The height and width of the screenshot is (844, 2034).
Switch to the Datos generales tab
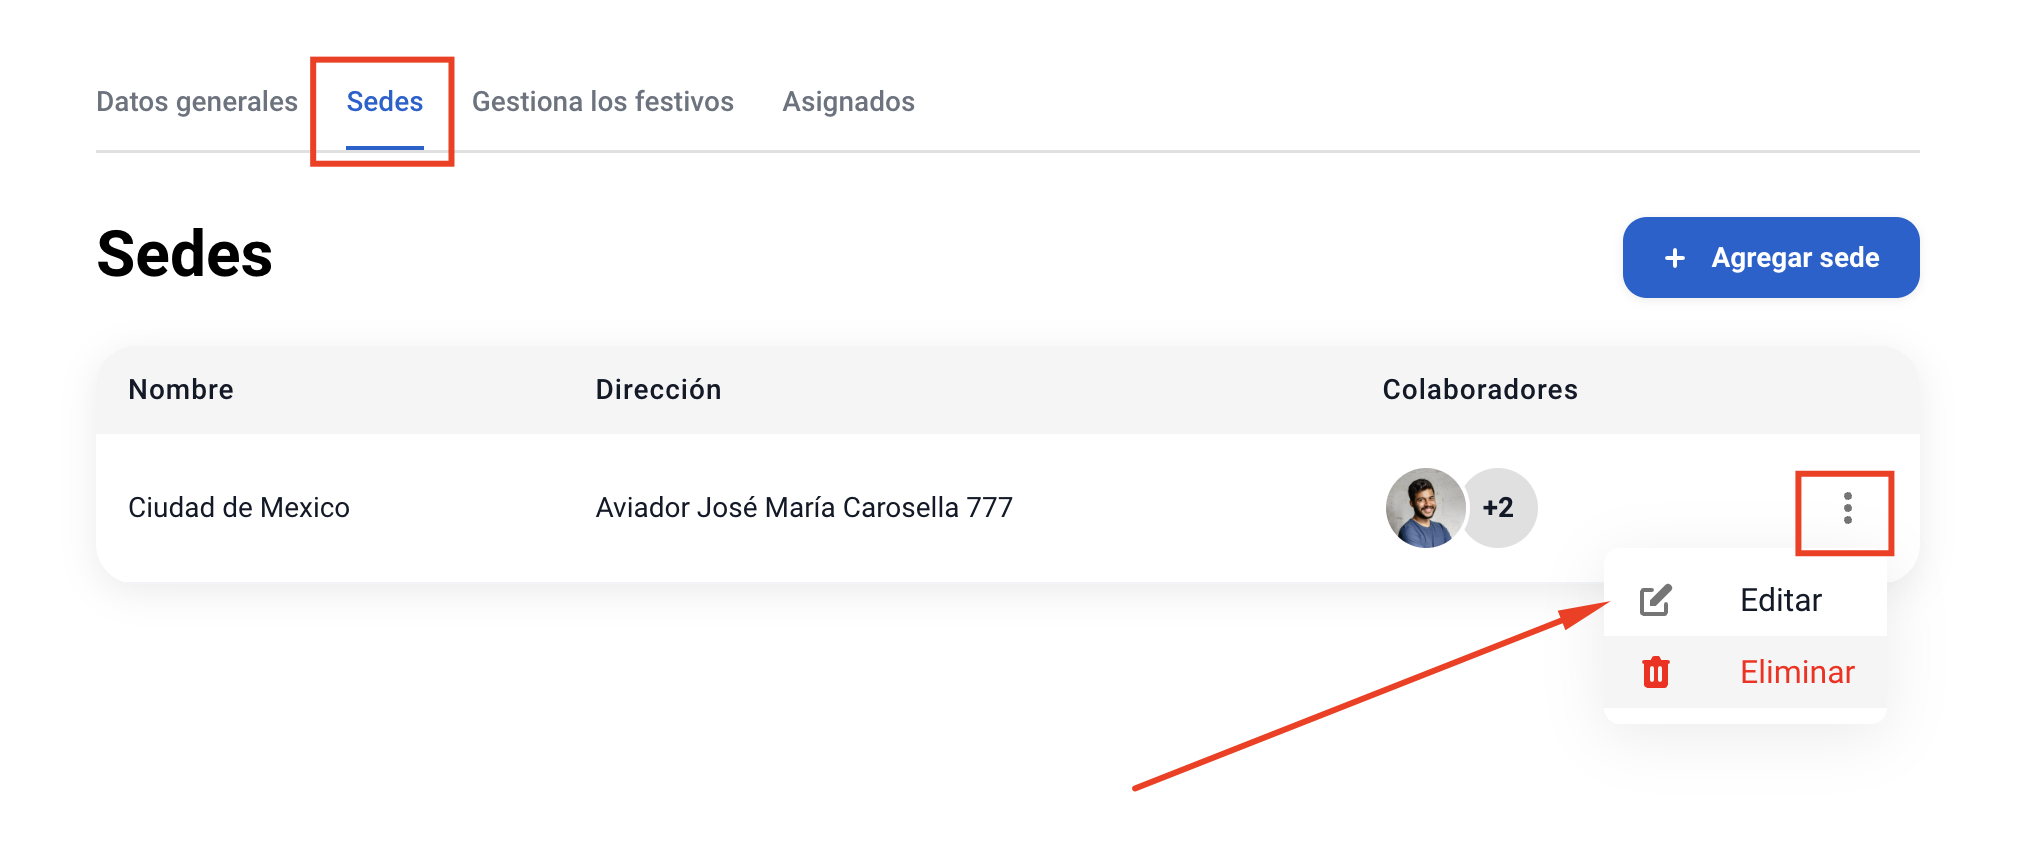(x=197, y=102)
